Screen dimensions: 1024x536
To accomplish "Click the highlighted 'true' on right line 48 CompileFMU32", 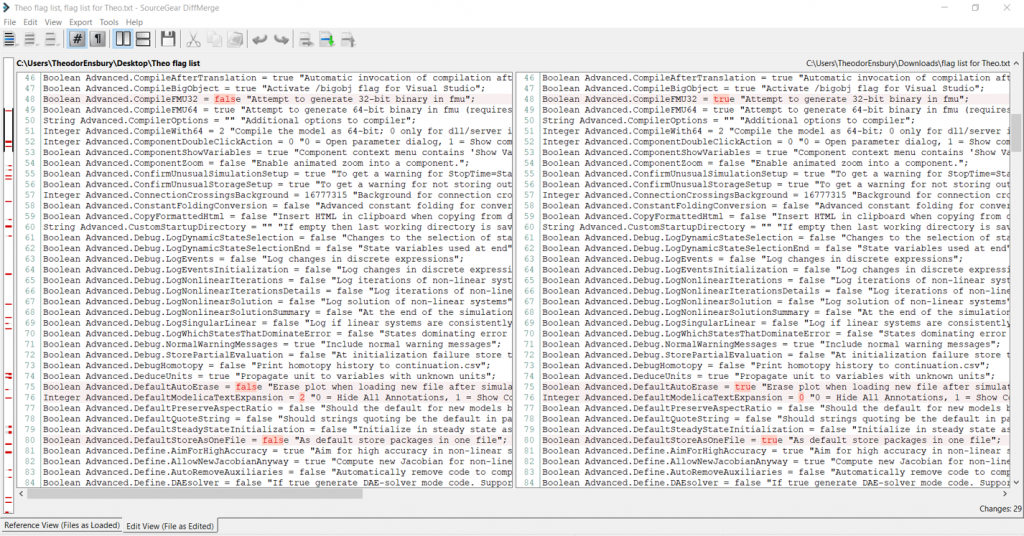I will [x=724, y=99].
